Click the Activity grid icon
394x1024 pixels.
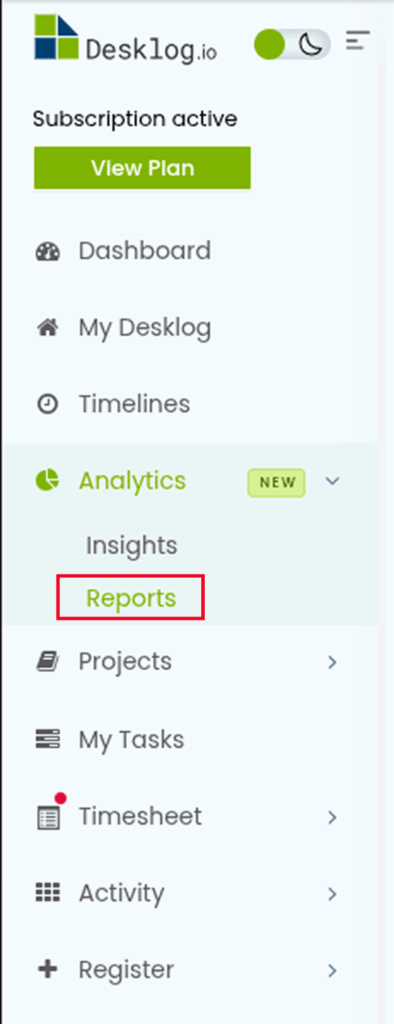47,892
